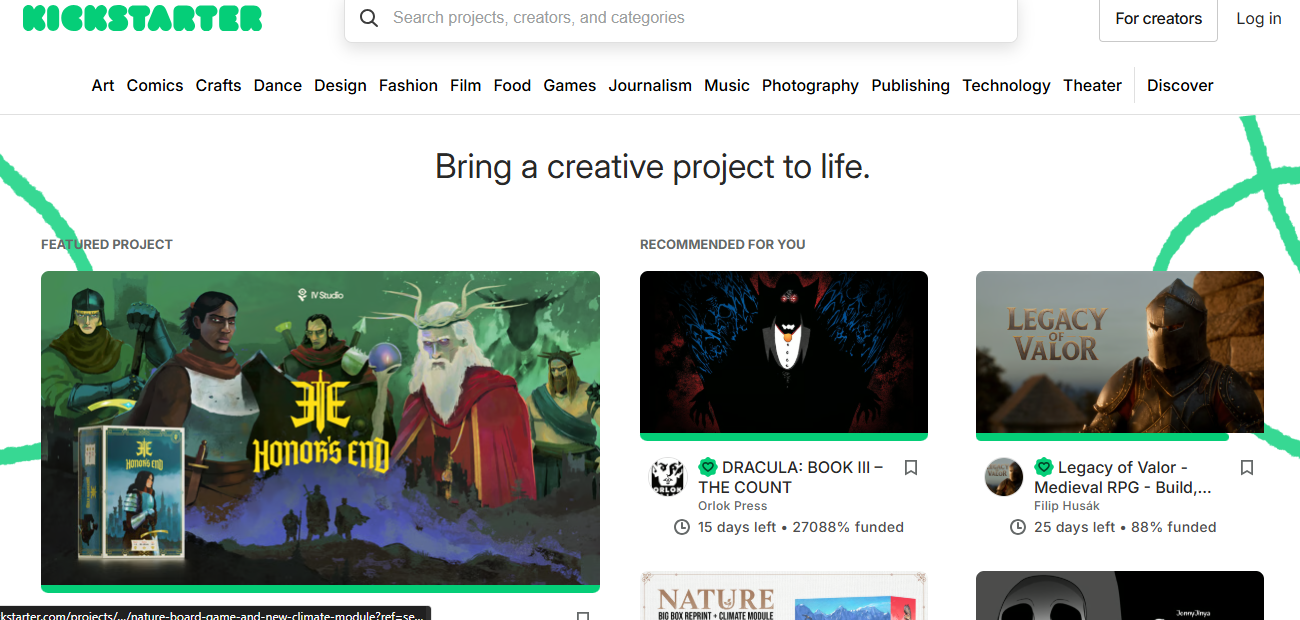Image resolution: width=1300 pixels, height=620 pixels.
Task: Open the Technology category
Action: click(x=1006, y=86)
